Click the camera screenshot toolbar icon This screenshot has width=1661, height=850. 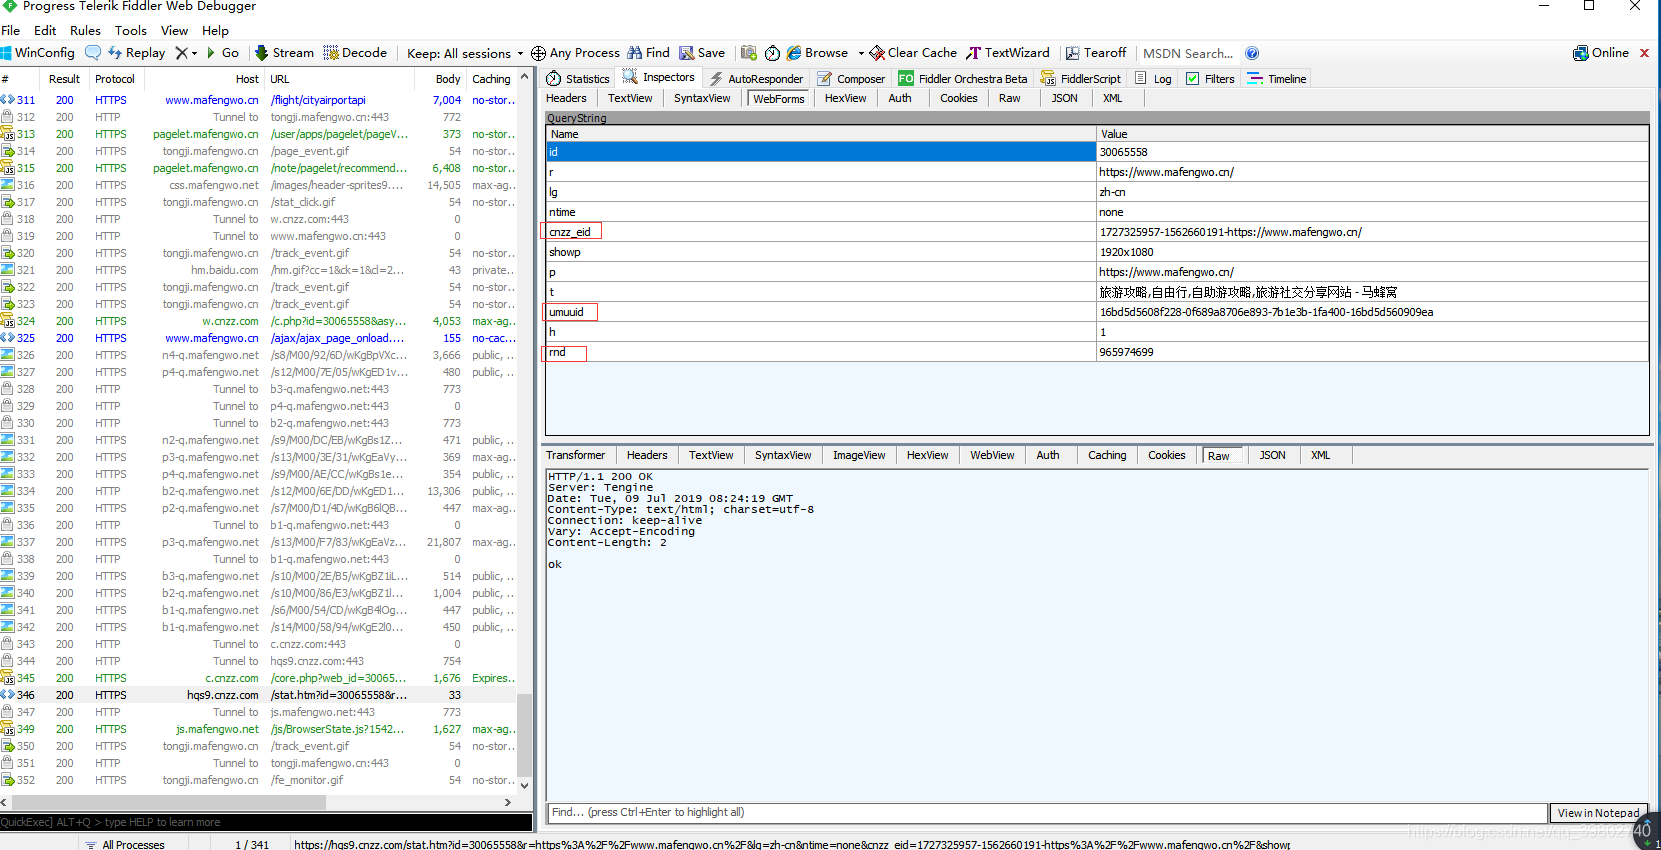tap(749, 53)
